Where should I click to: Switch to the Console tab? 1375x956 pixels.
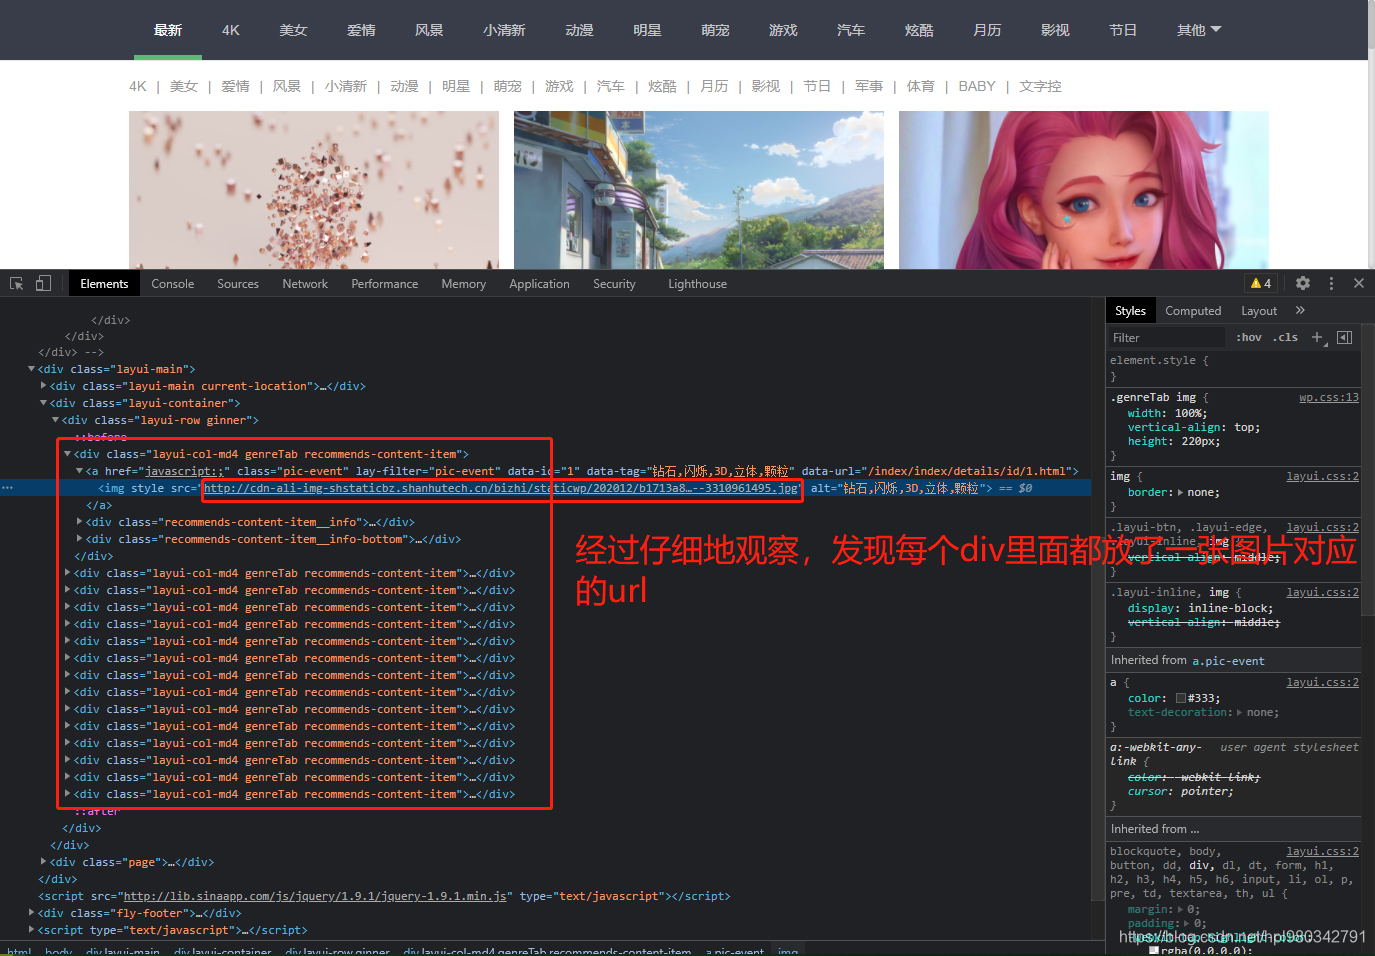173,284
